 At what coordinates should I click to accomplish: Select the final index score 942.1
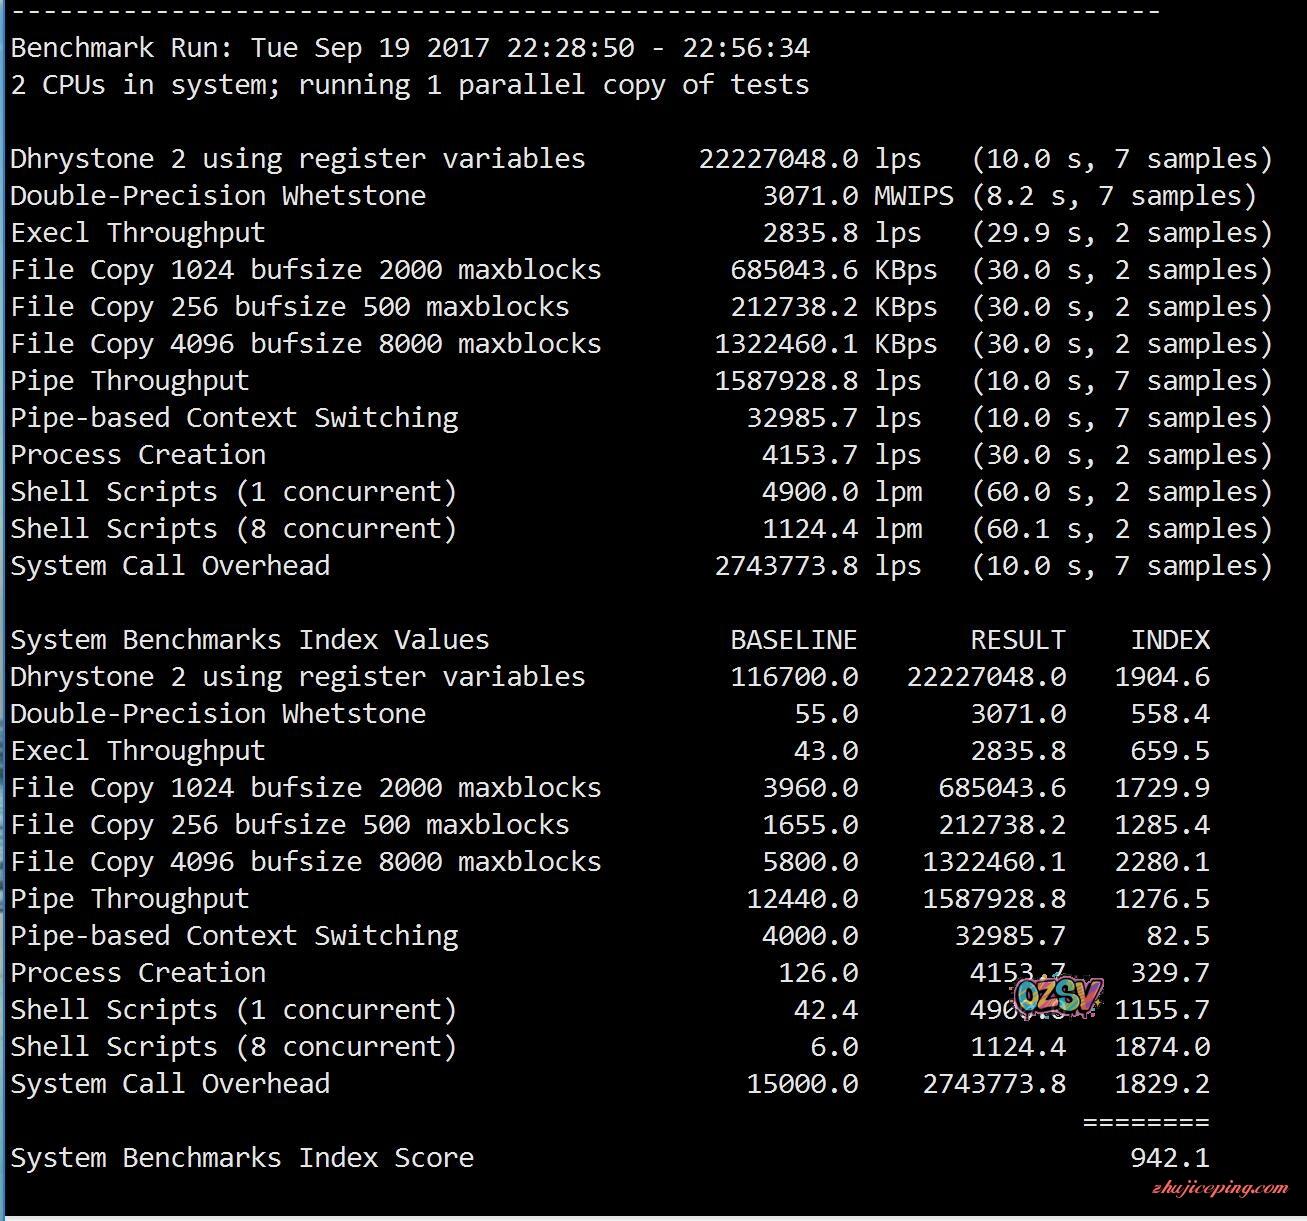pos(1170,1158)
